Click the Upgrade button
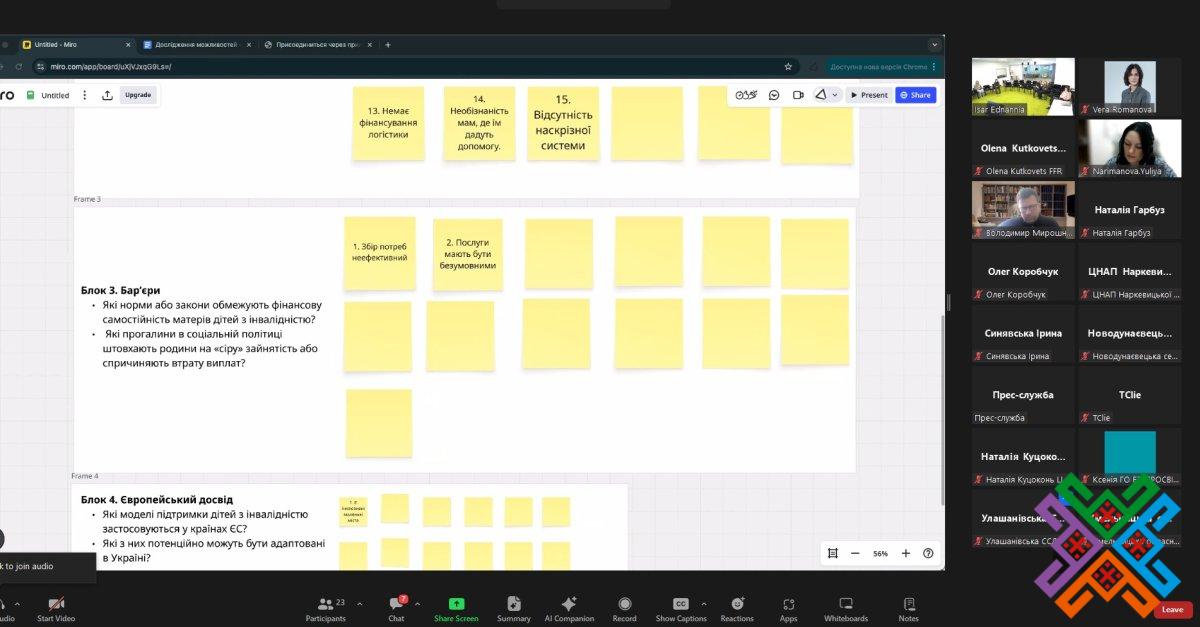 138,95
